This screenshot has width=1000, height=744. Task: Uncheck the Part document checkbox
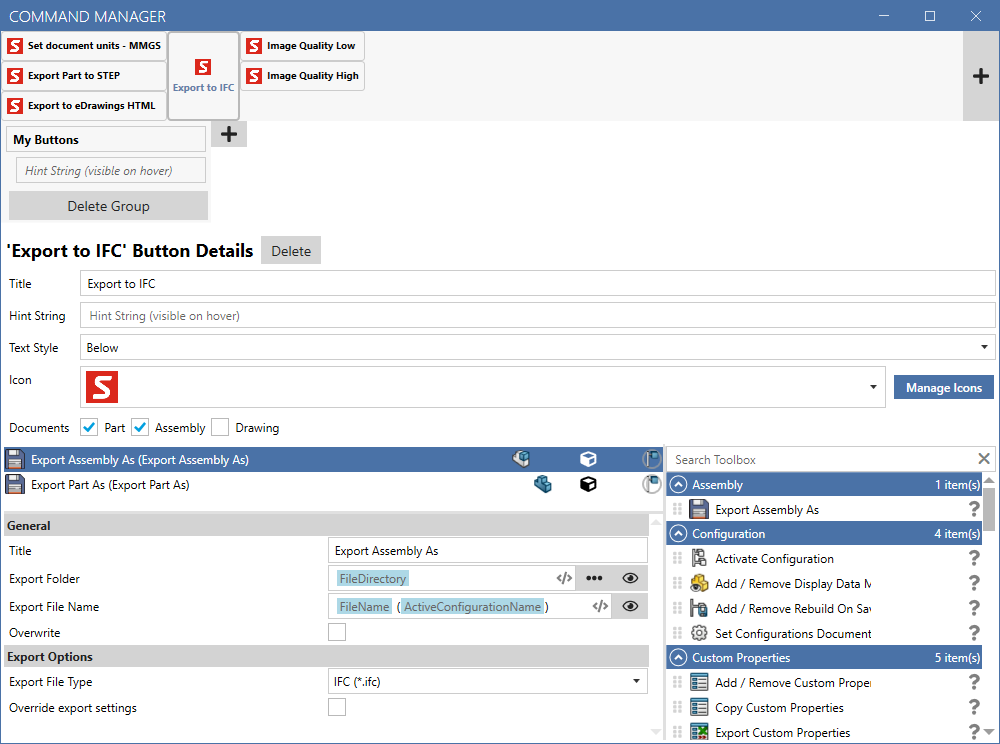point(89,427)
